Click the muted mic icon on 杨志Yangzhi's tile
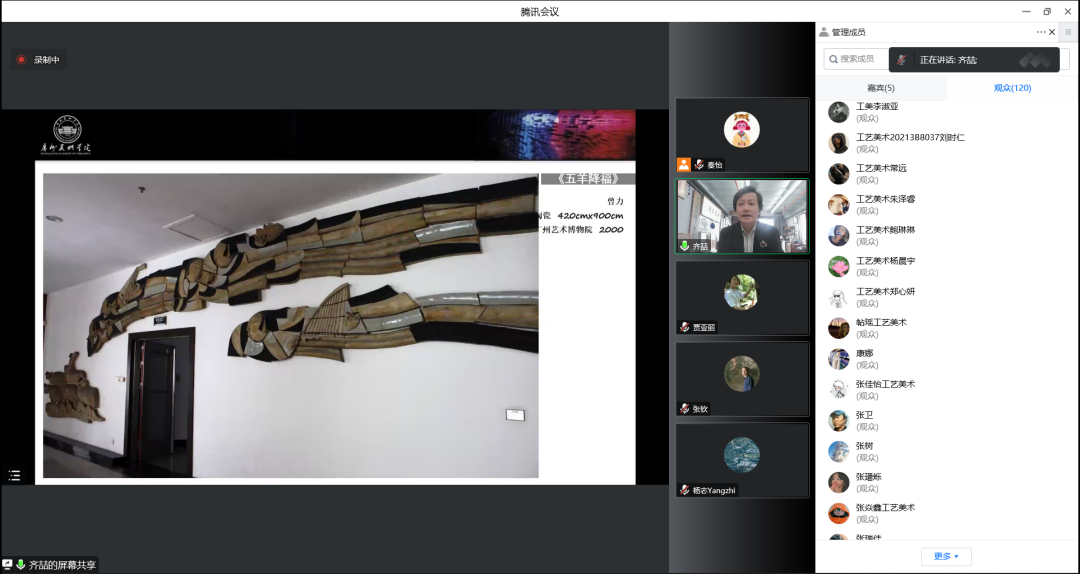 point(684,490)
